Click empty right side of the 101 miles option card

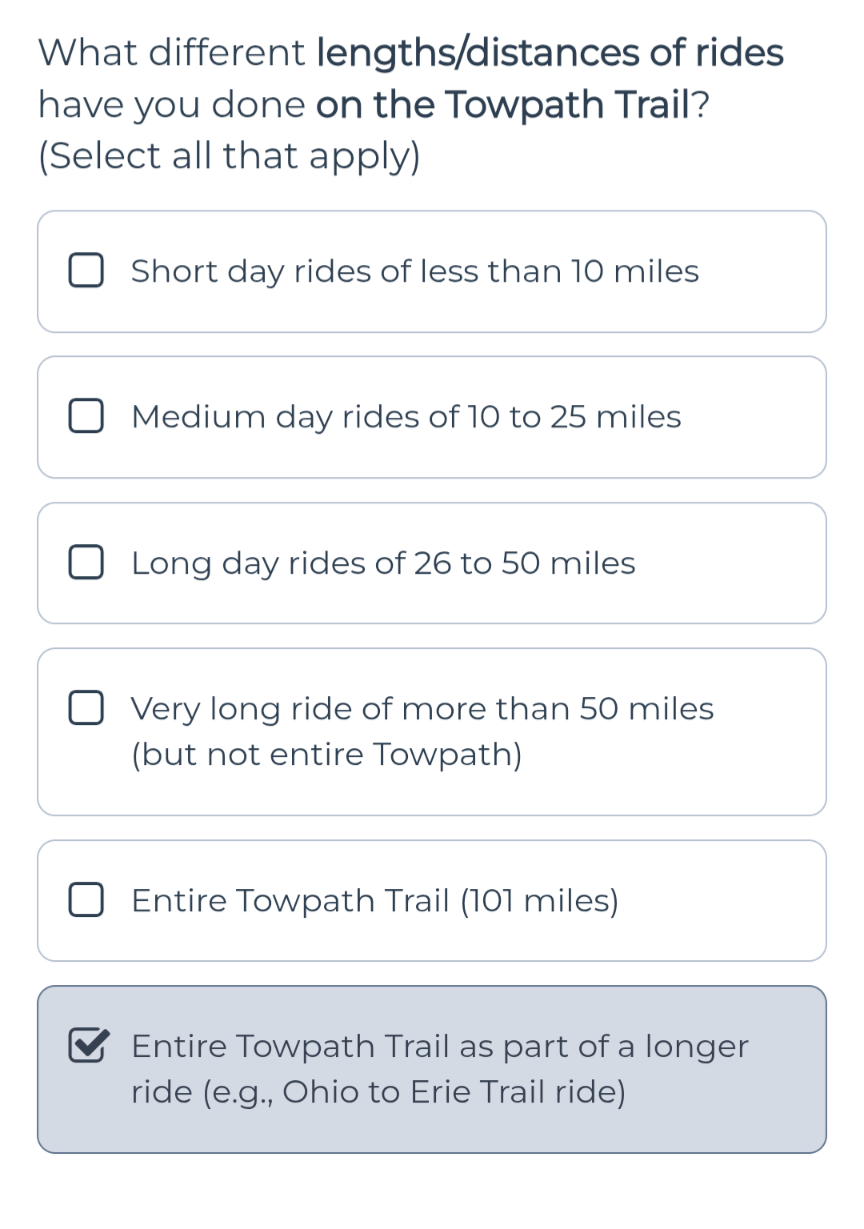point(740,901)
